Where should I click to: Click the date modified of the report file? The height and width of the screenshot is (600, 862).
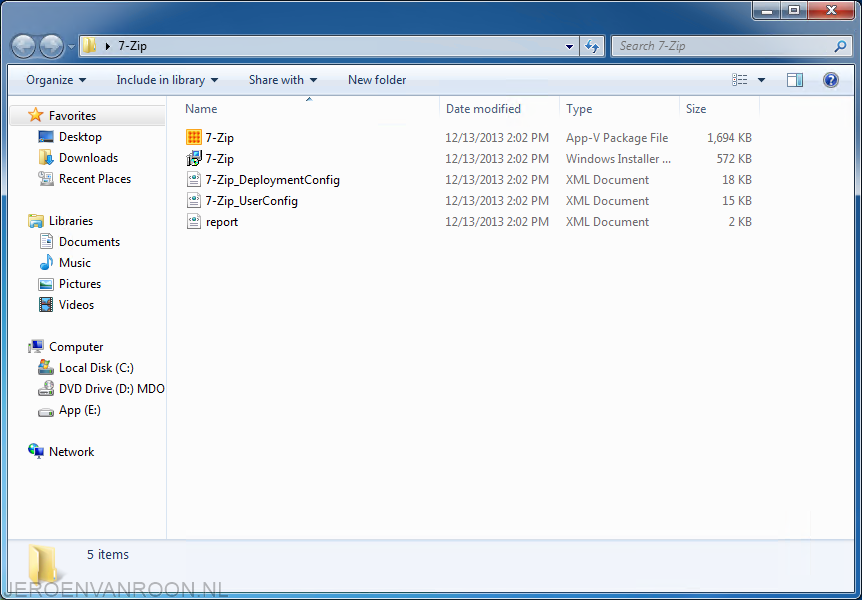coord(497,222)
